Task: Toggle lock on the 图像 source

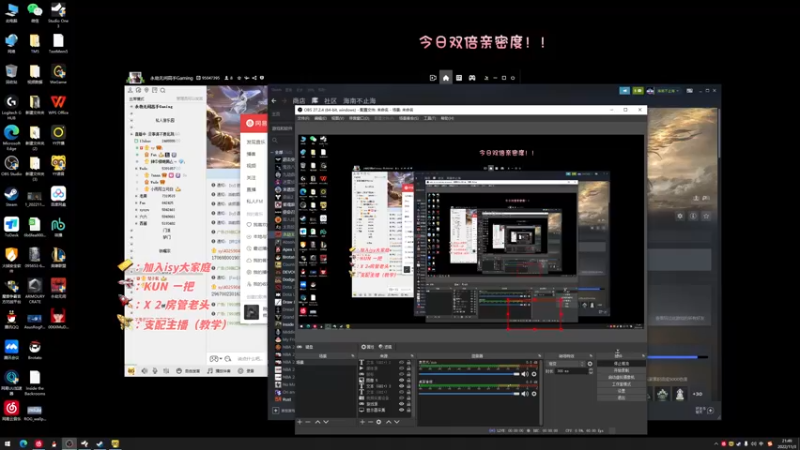Action: pos(409,380)
